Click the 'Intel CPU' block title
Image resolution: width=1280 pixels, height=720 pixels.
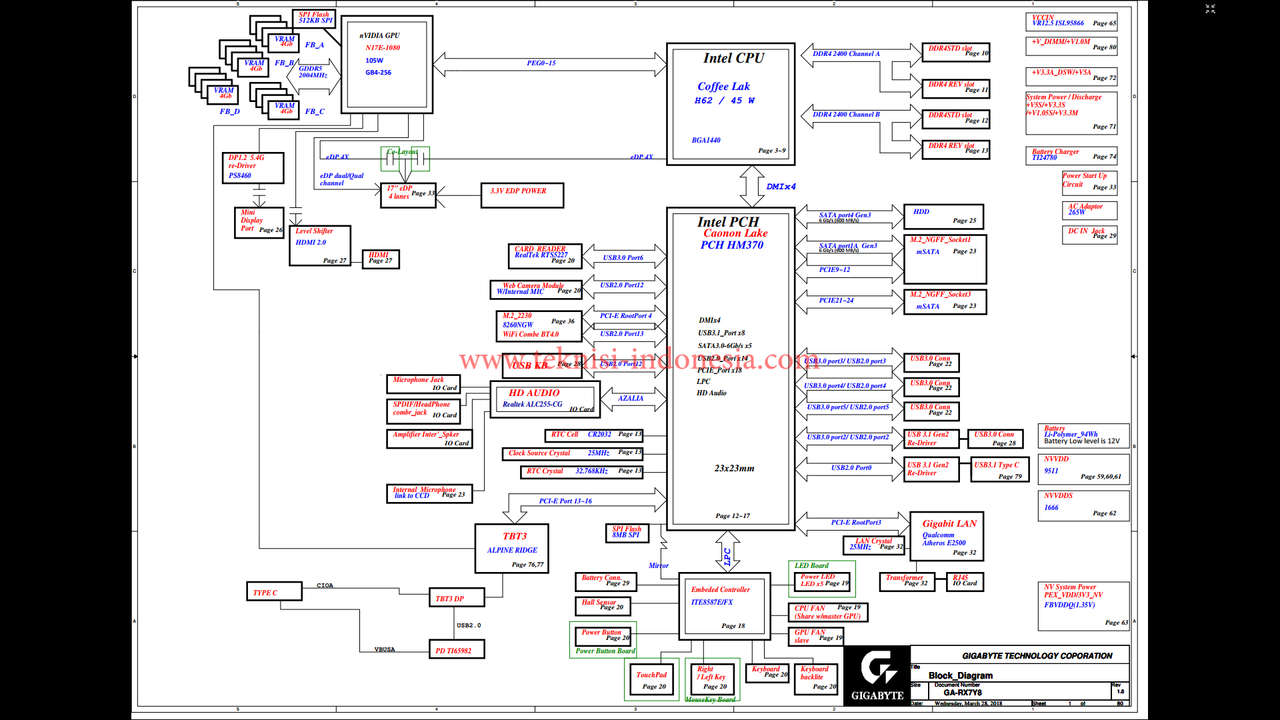[x=733, y=58]
